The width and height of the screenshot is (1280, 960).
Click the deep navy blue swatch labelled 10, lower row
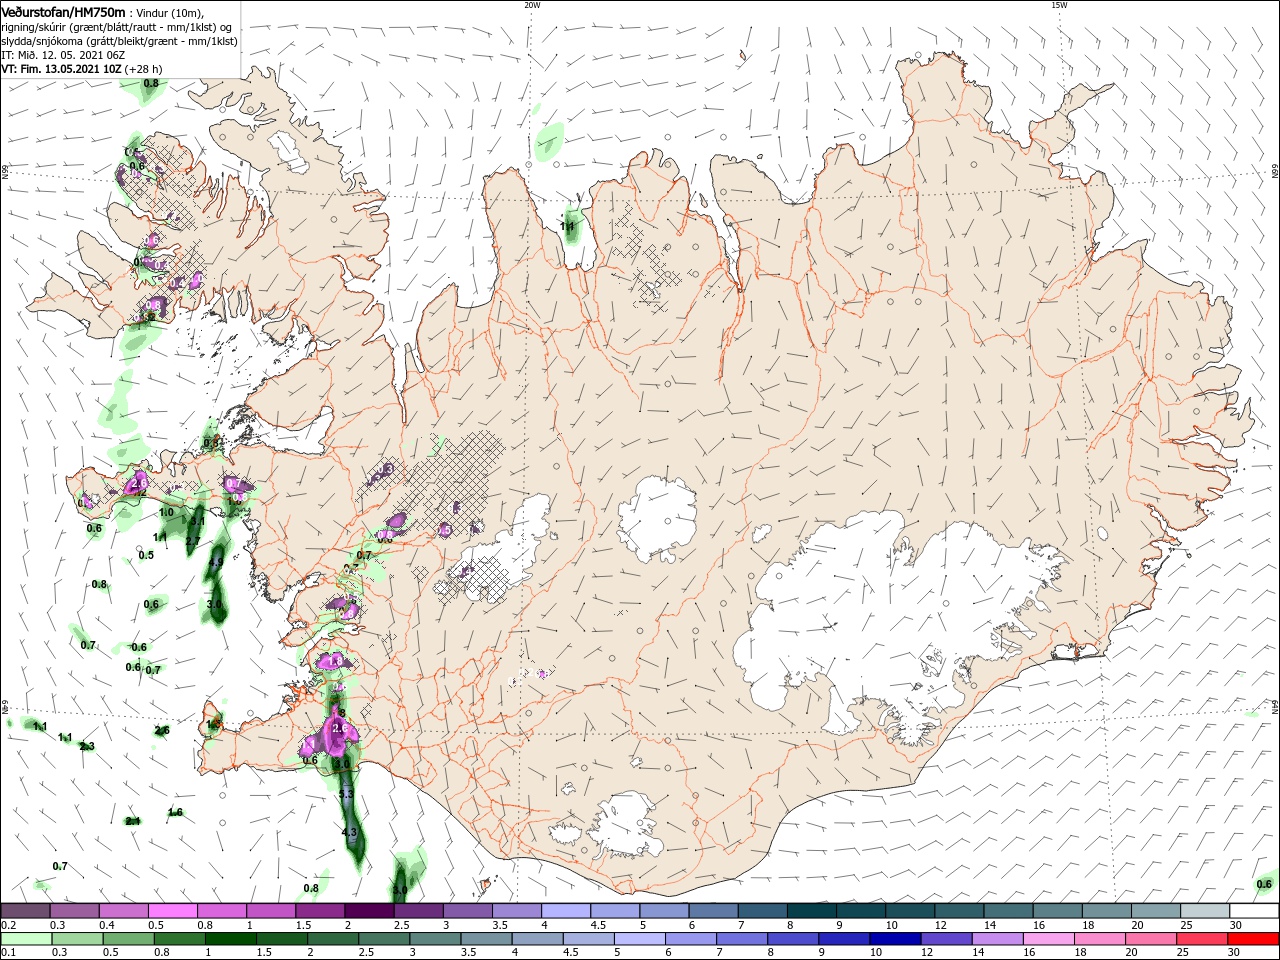895,939
